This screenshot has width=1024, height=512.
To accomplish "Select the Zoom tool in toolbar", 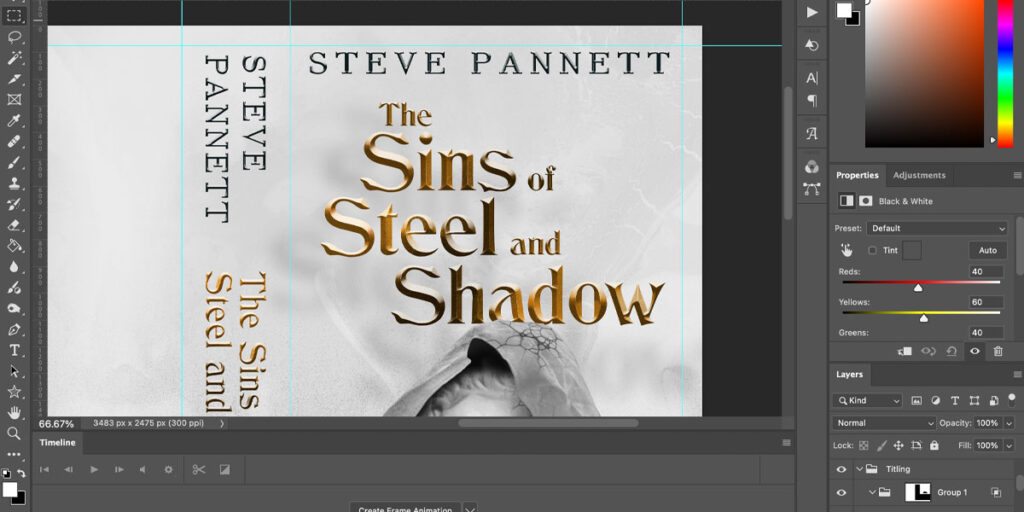I will [14, 433].
